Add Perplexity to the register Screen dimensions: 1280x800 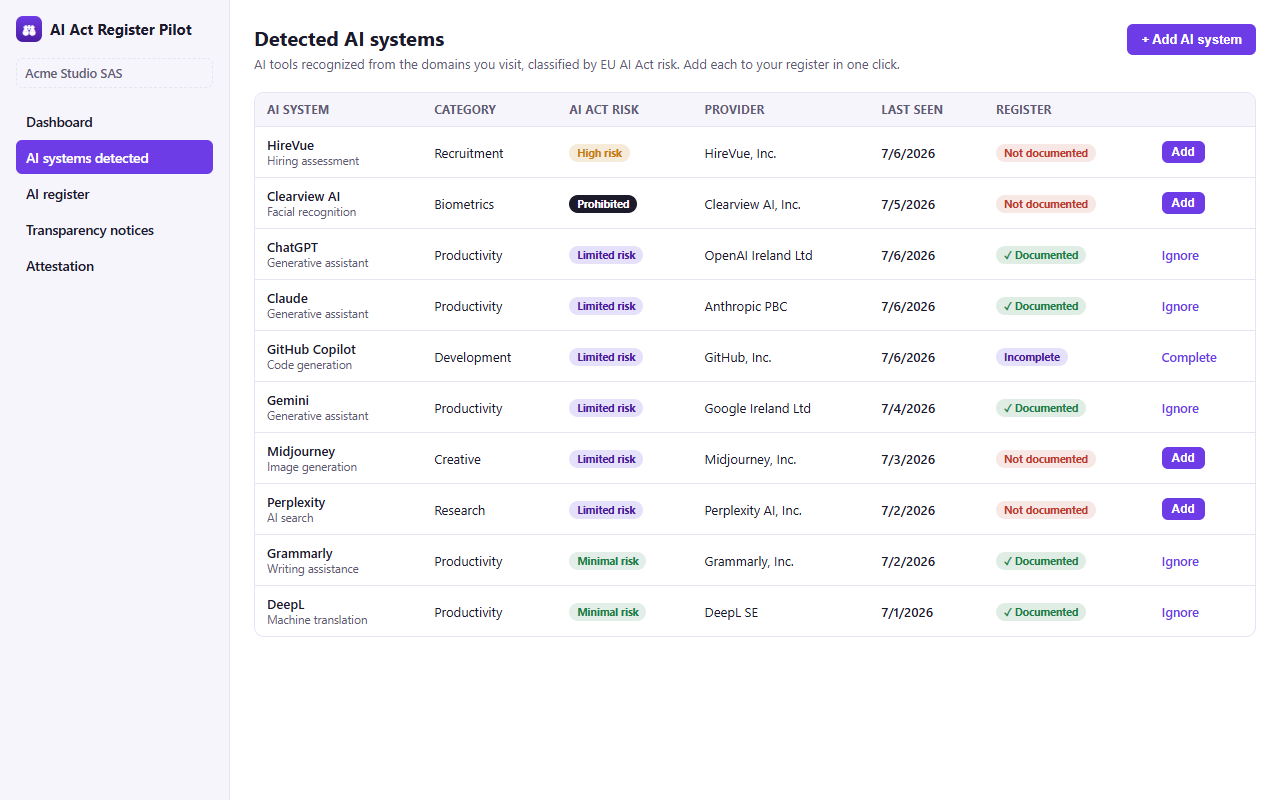click(1183, 509)
